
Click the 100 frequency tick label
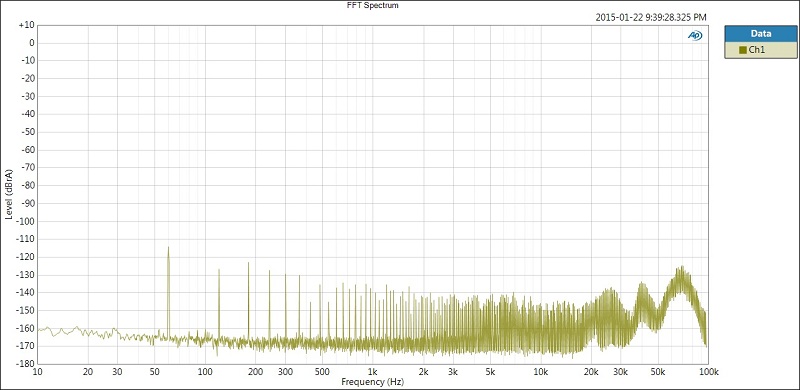click(x=205, y=371)
